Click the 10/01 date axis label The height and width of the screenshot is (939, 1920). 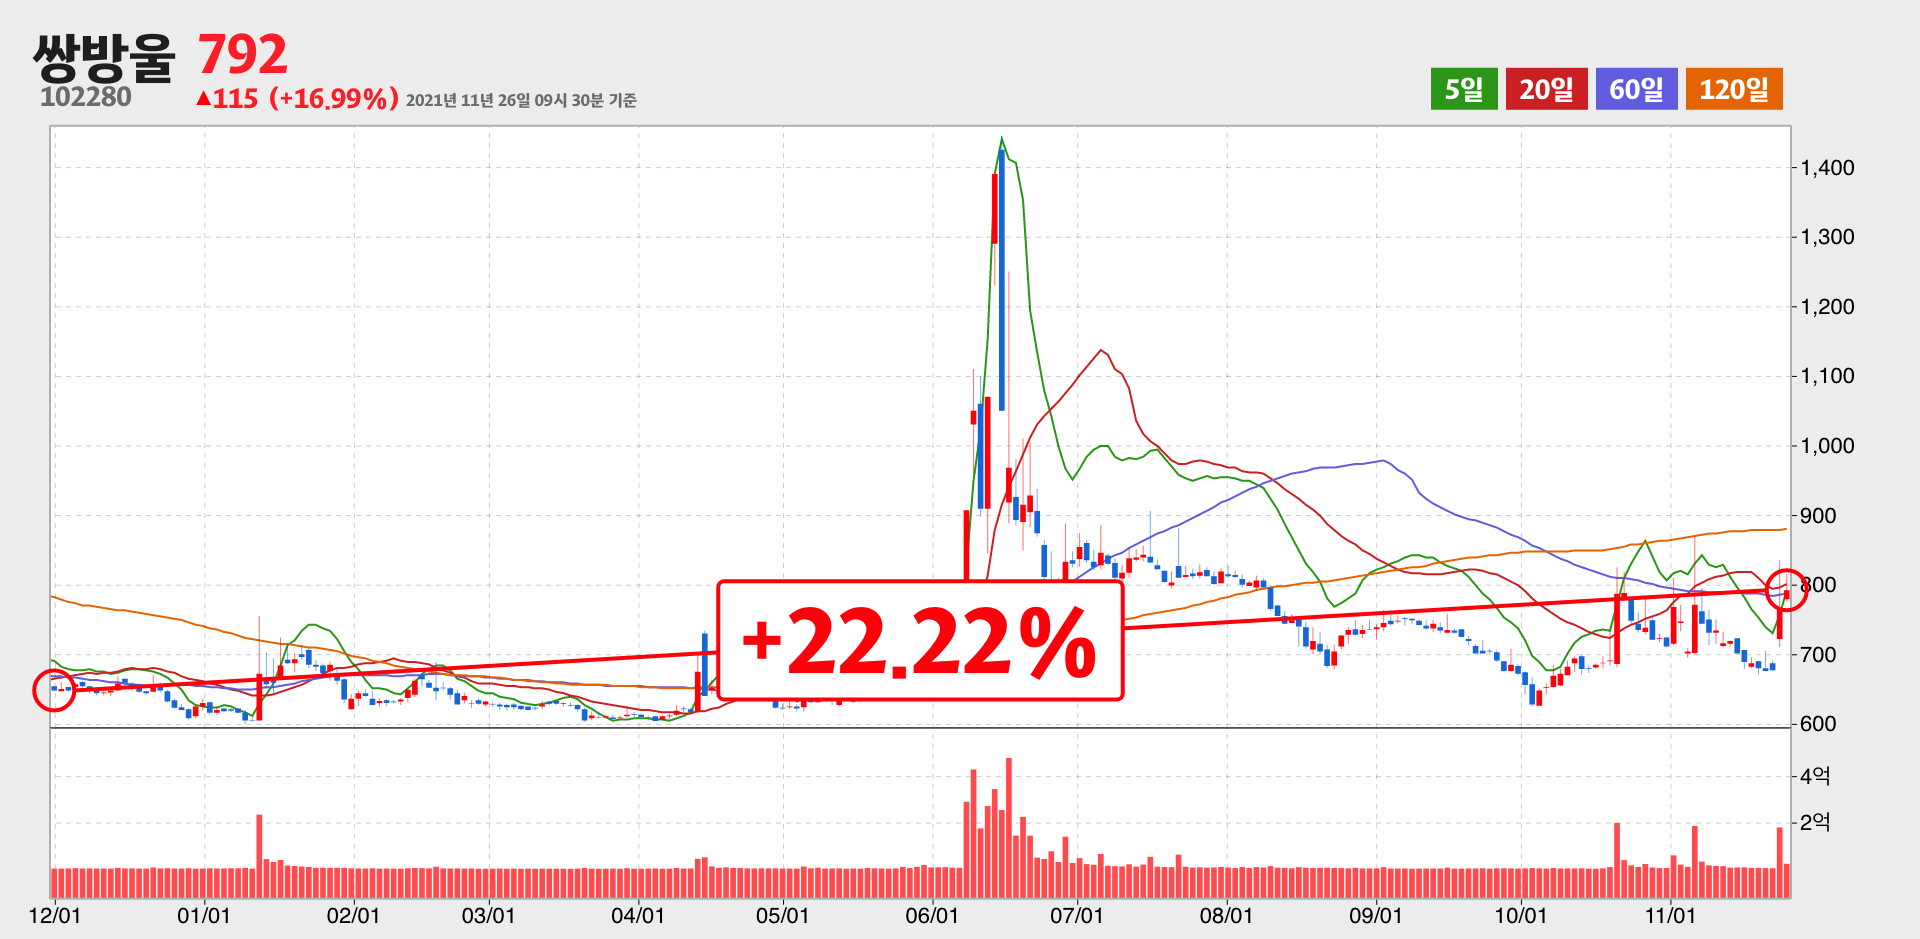click(x=1521, y=916)
